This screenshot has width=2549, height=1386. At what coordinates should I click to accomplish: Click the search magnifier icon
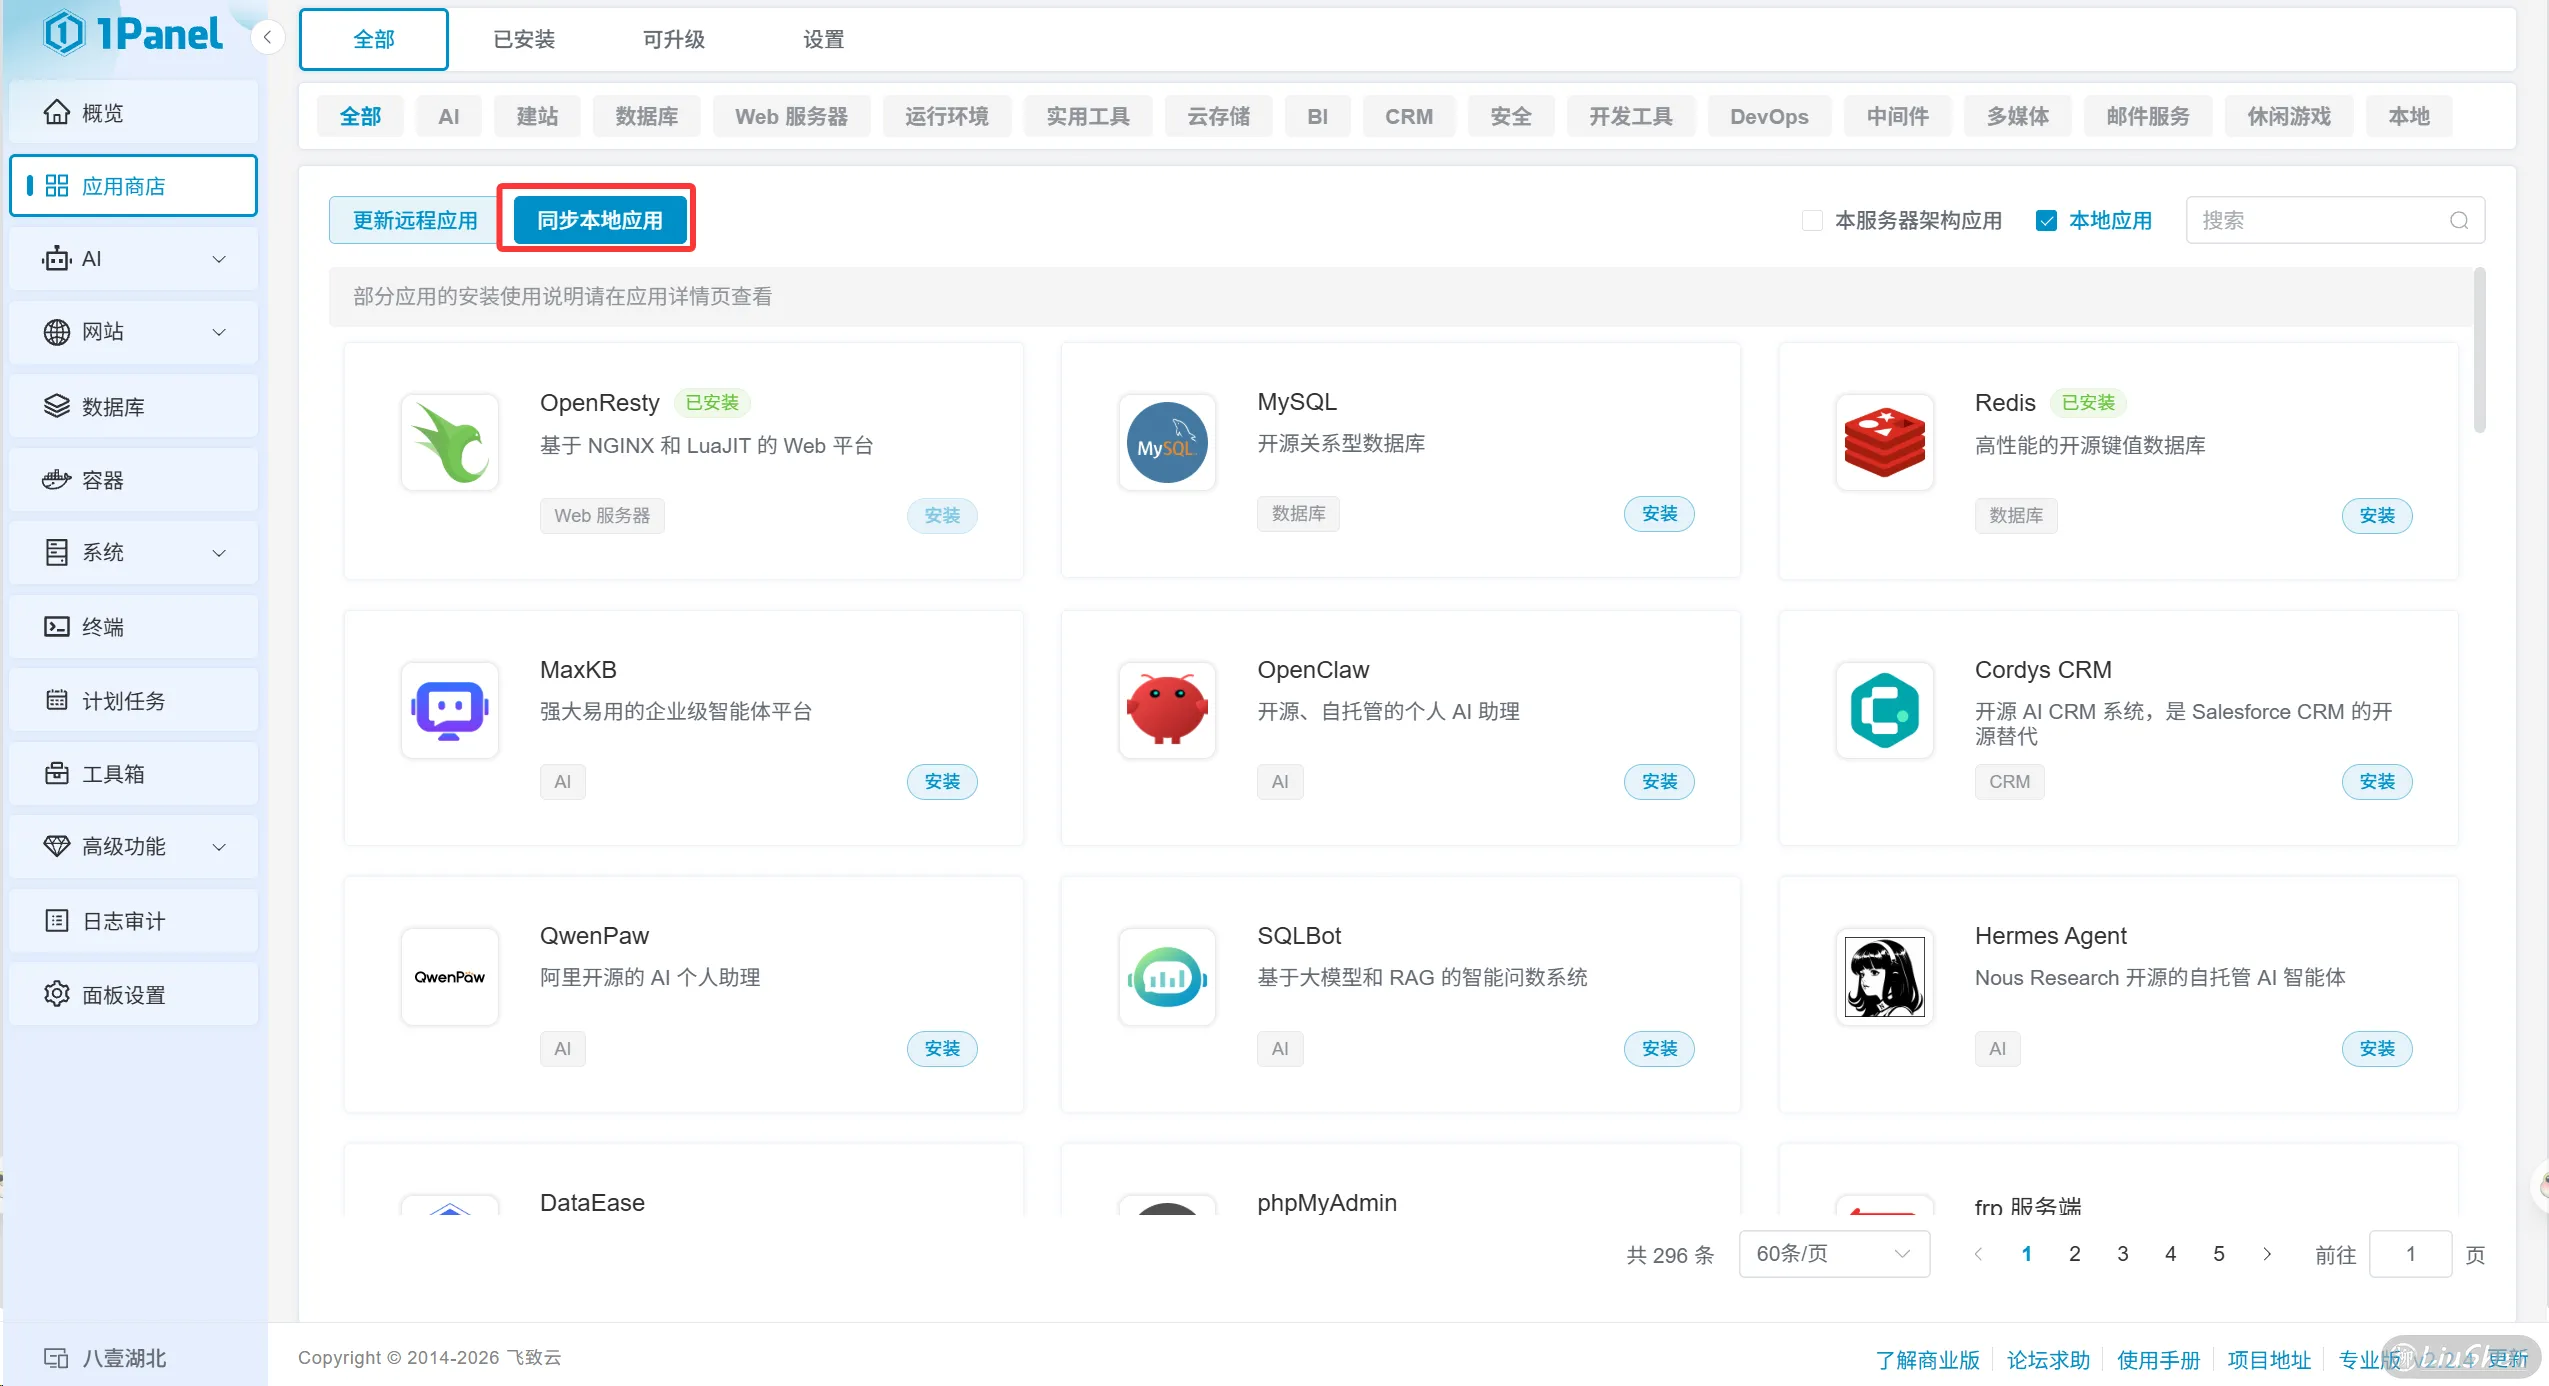point(2459,221)
